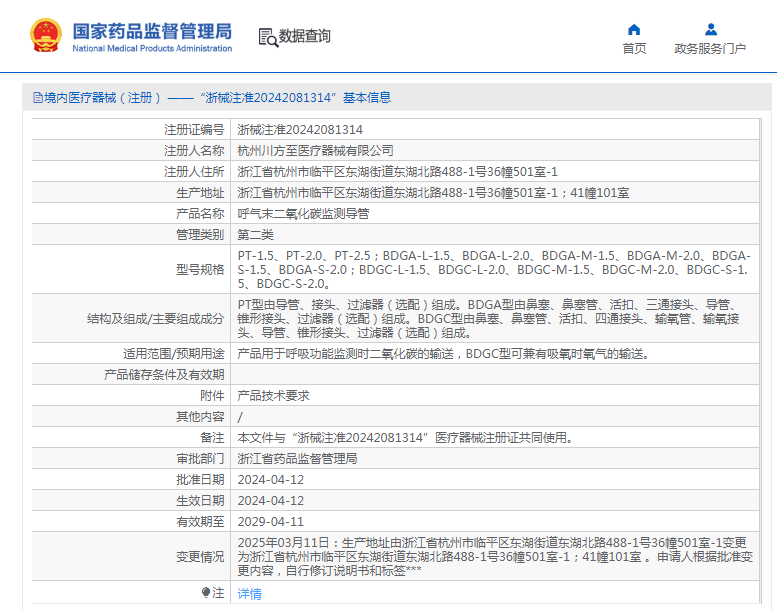Click the 附件 label
The image size is (777, 610).
click(212, 395)
